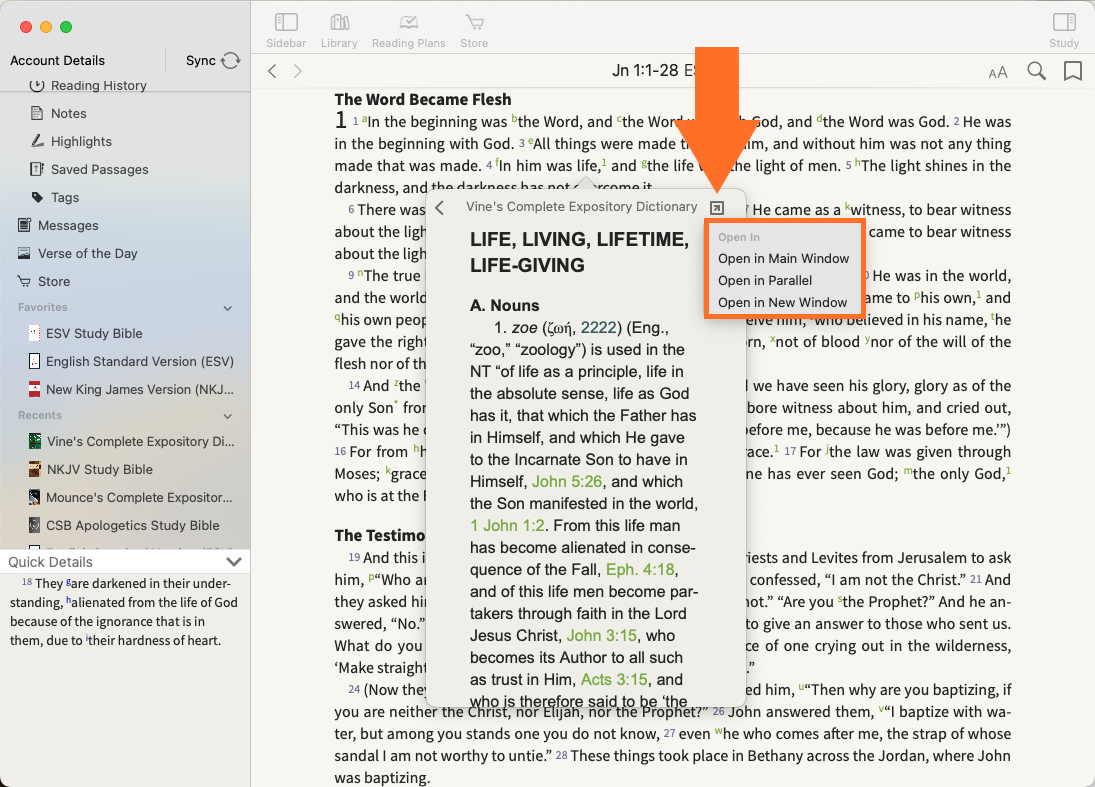Open ESV Study Bible favorite

tap(94, 333)
